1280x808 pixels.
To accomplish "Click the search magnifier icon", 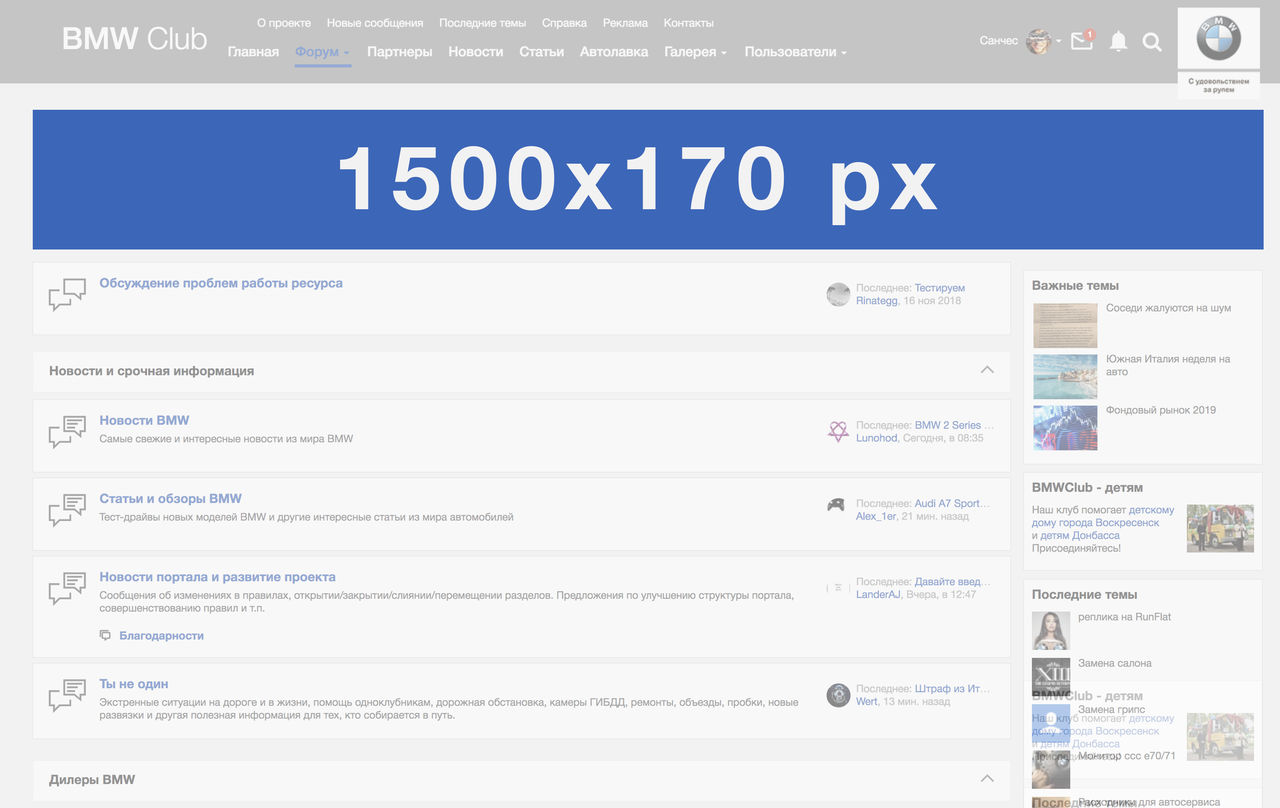I will click(1152, 42).
